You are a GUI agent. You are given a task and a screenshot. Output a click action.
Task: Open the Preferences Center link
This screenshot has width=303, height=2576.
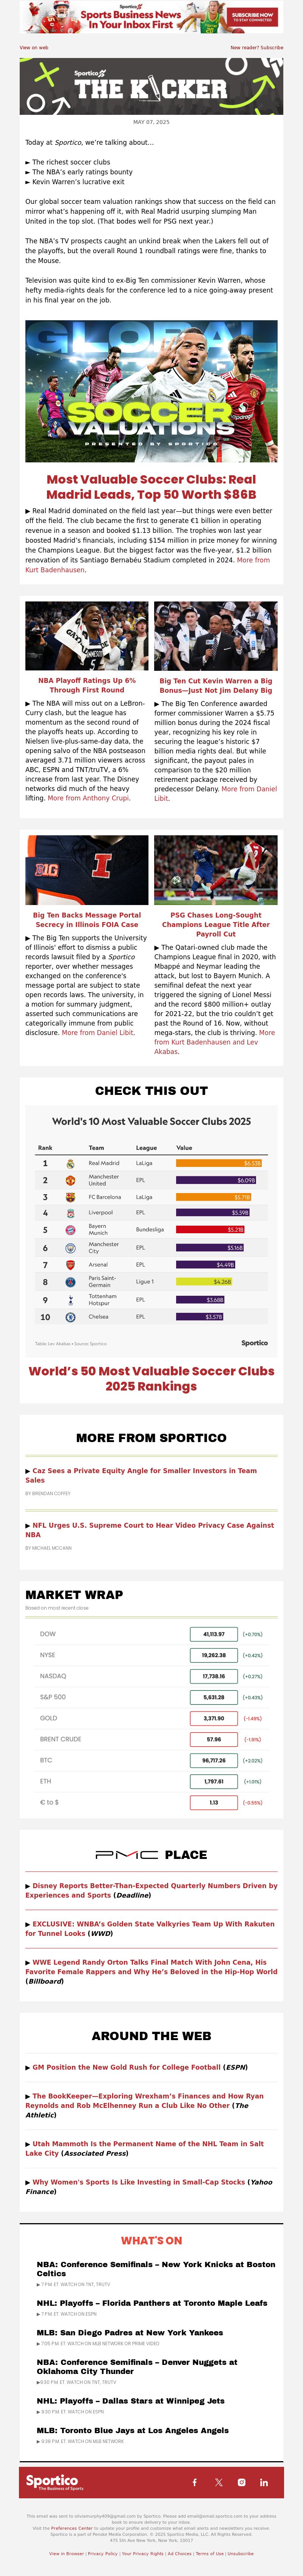pyautogui.click(x=72, y=2527)
